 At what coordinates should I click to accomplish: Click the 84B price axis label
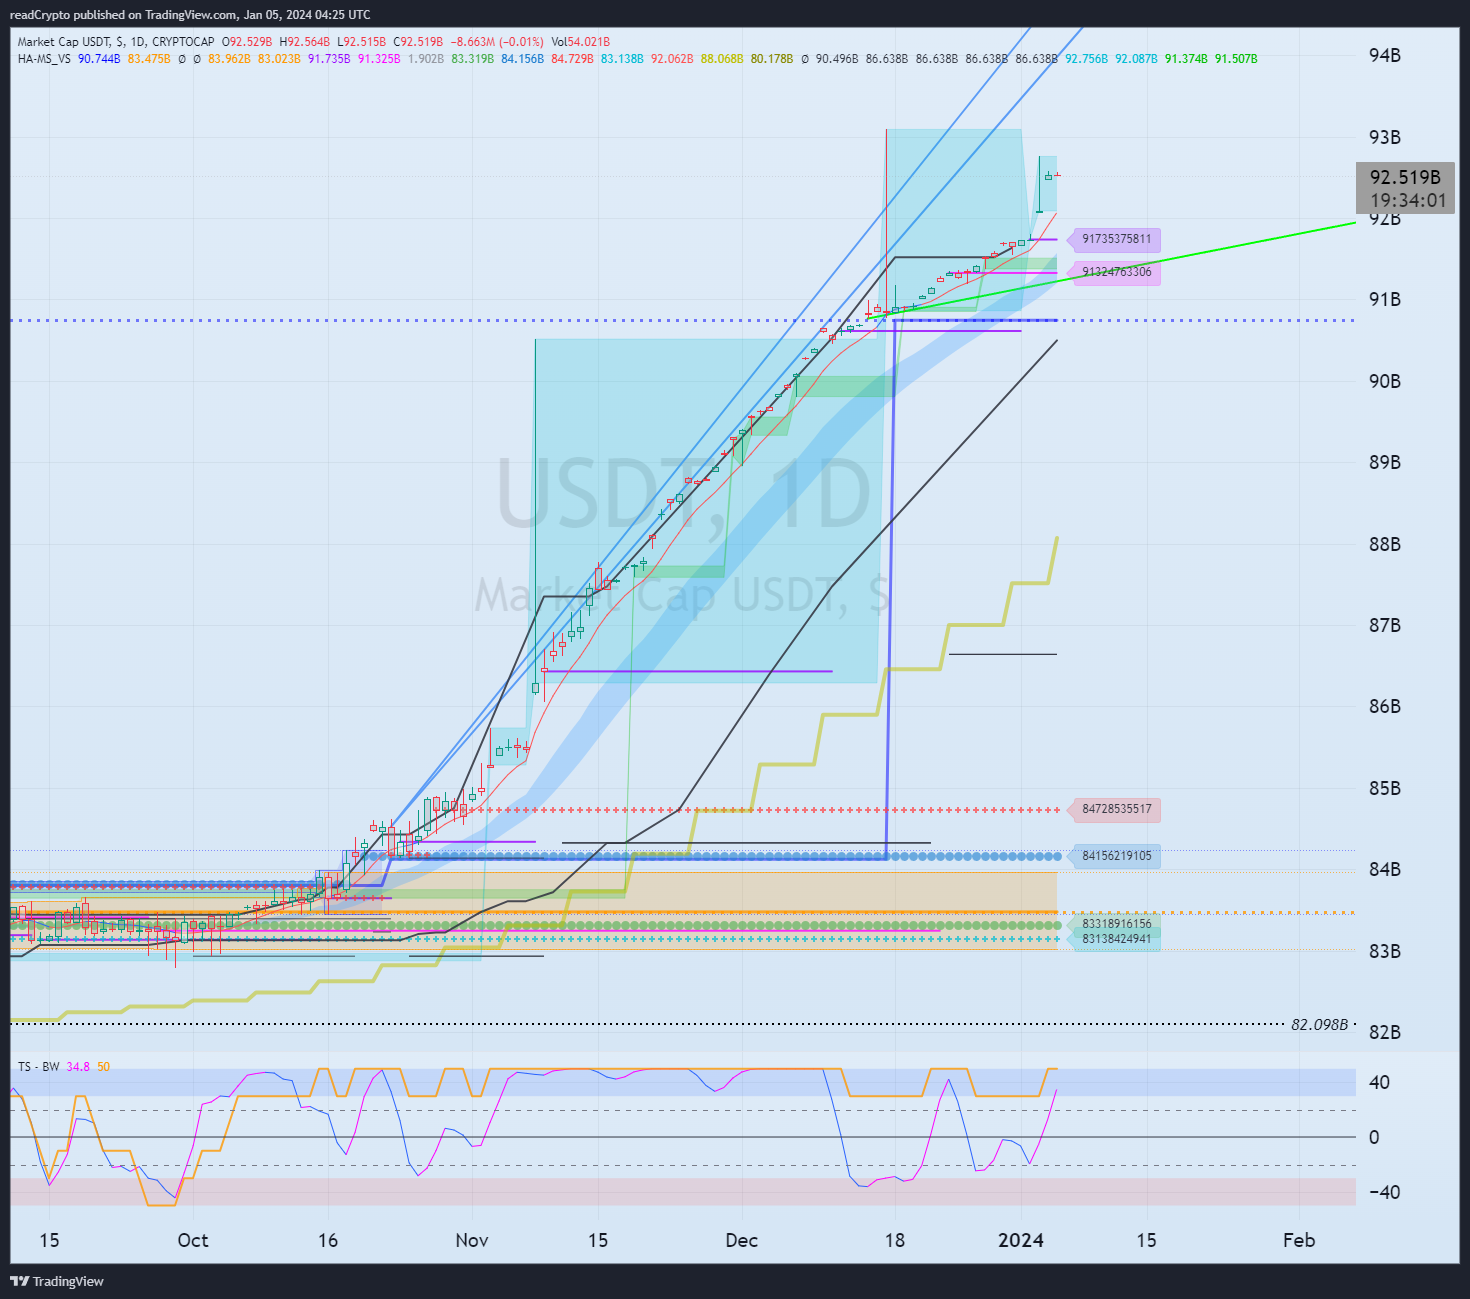point(1385,869)
